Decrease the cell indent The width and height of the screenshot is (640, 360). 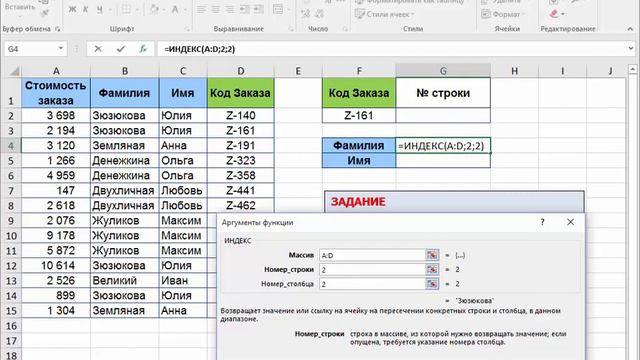pyautogui.click(x=244, y=9)
